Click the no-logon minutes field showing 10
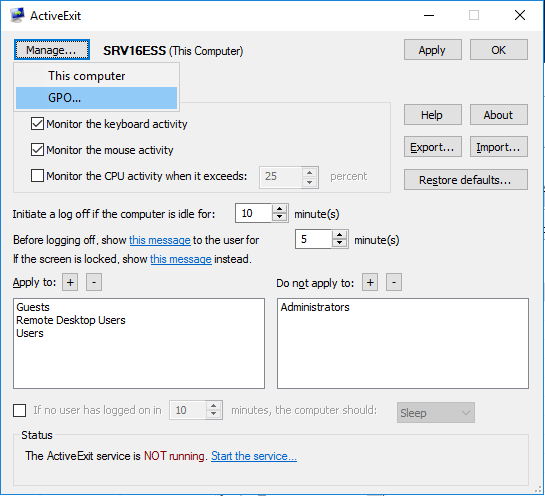This screenshot has height=496, width=545. point(188,410)
